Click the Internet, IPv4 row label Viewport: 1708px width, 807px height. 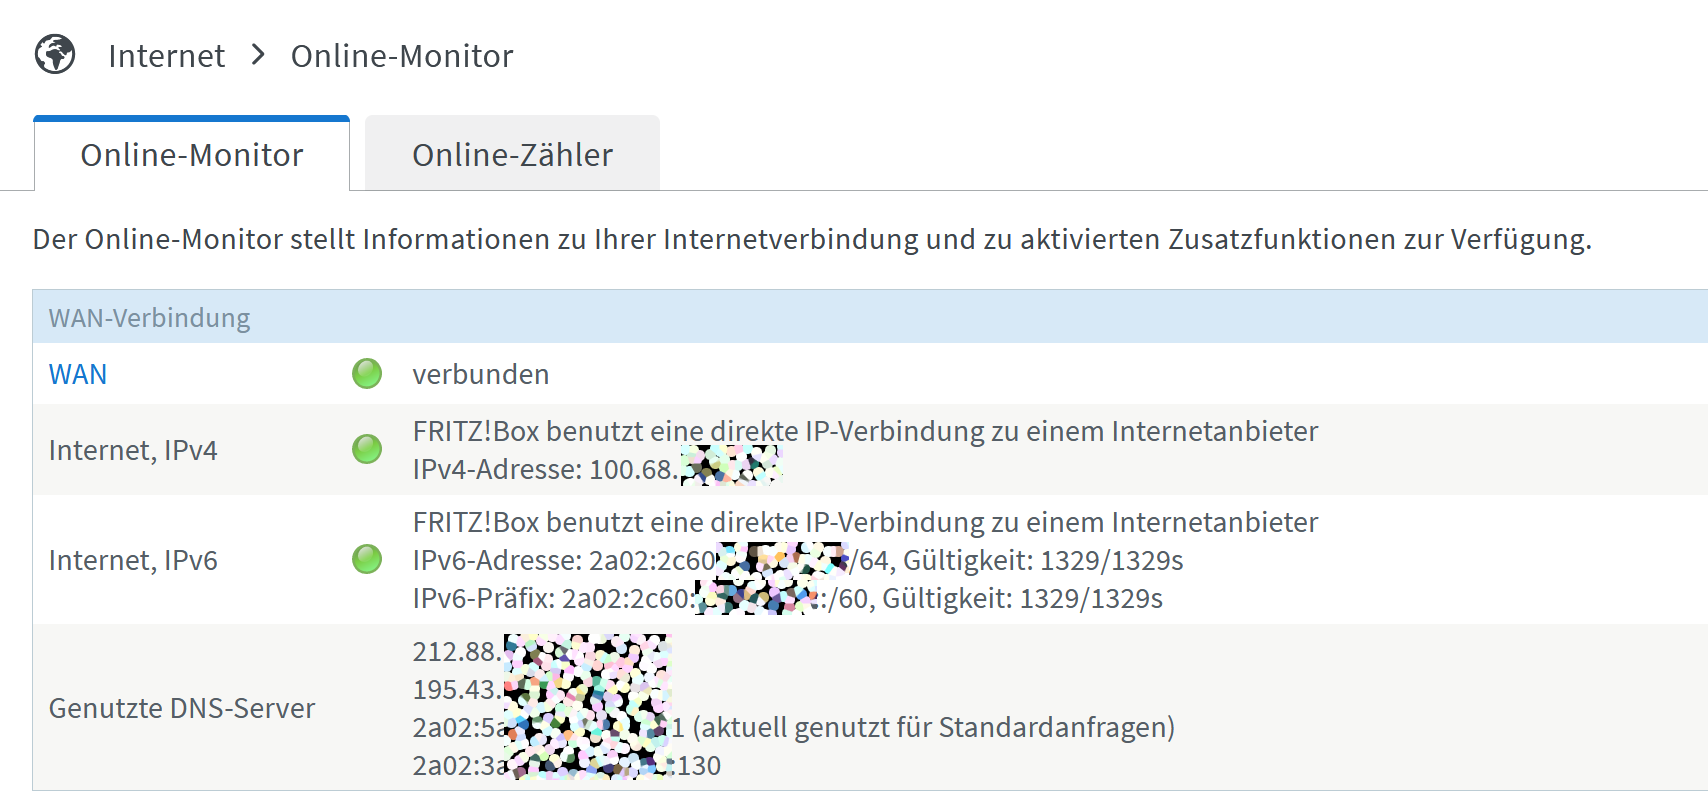click(133, 450)
